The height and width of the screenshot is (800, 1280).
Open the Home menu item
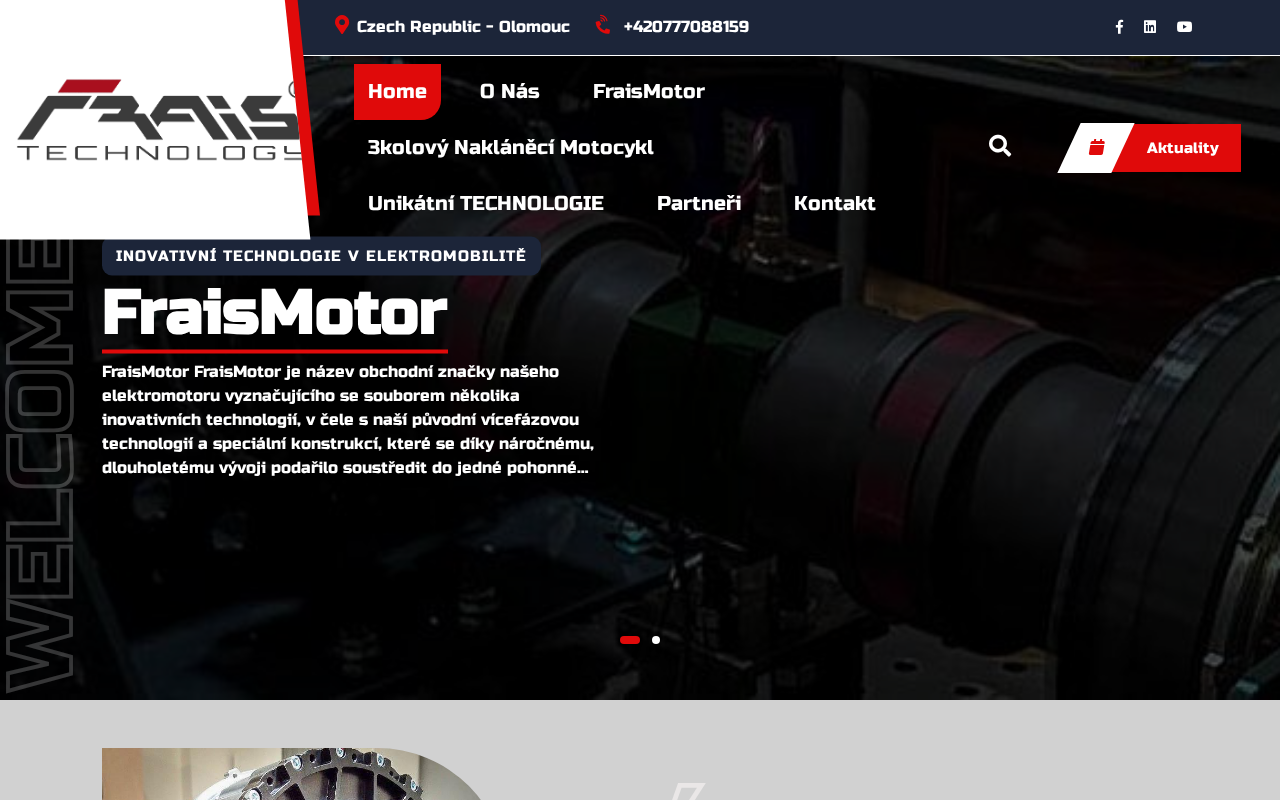coord(397,92)
